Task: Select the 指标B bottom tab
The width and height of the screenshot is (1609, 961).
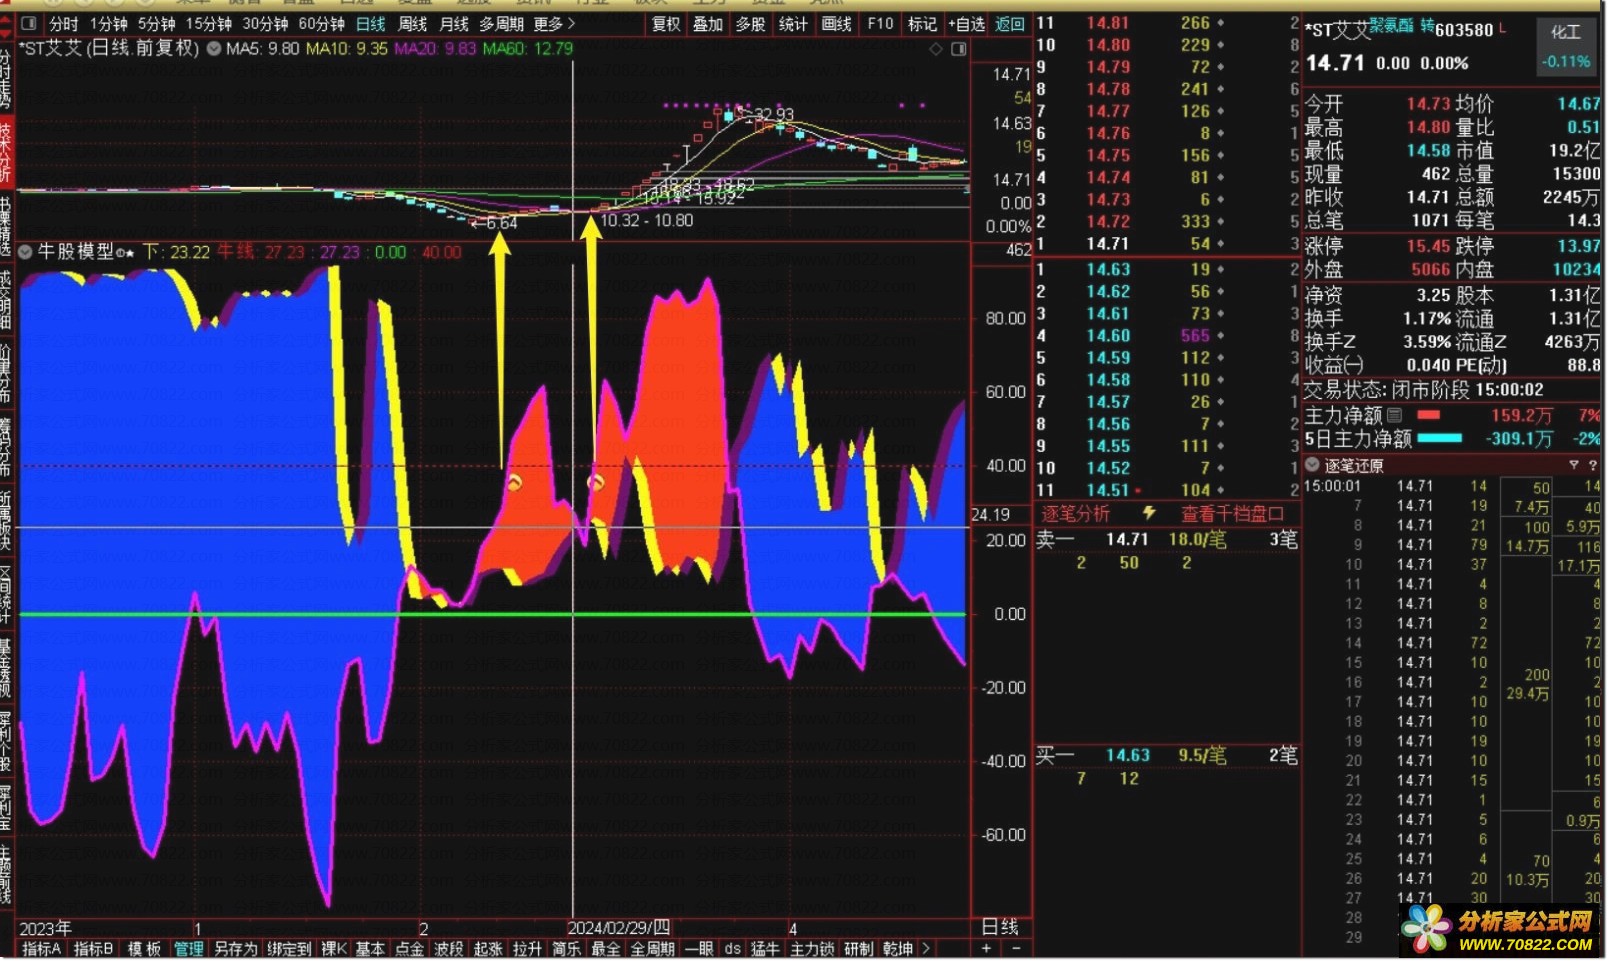Action: click(93, 949)
